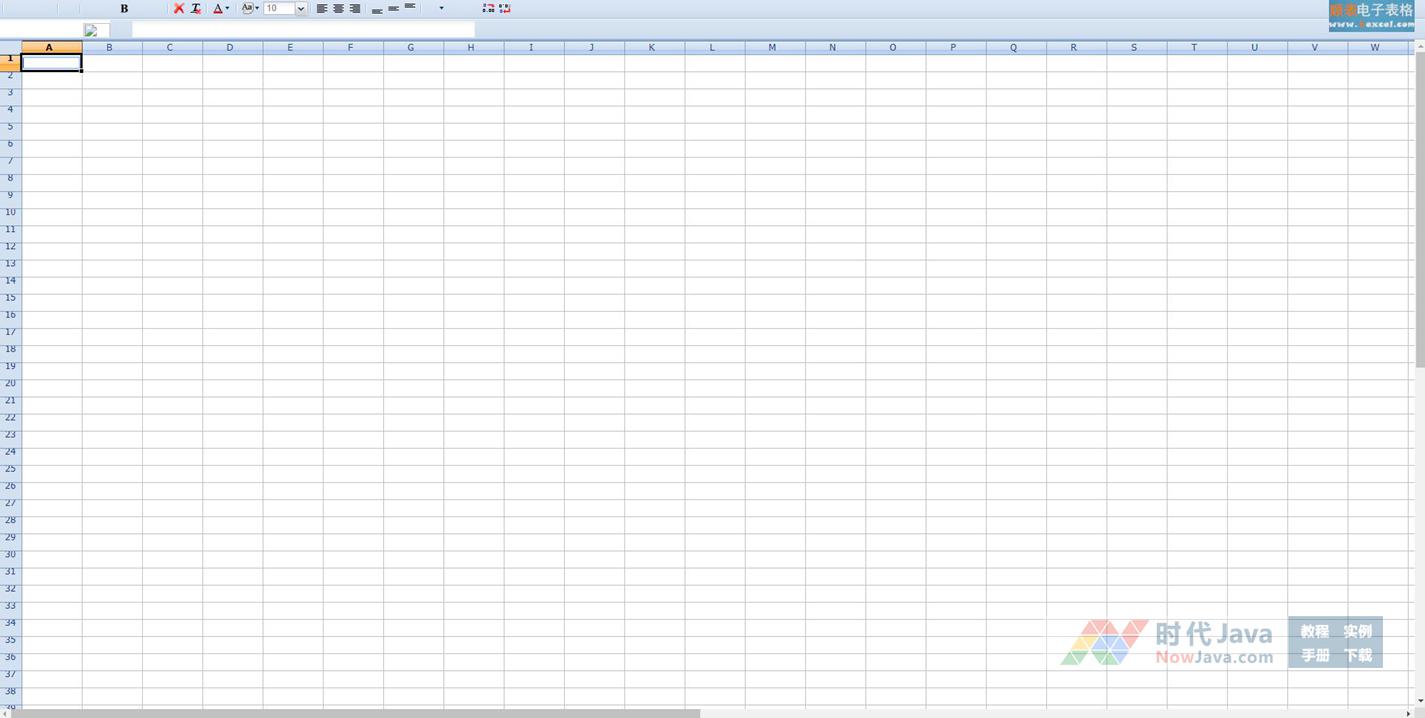Open the font color dropdown arrow
The image size is (1425, 718).
228,9
